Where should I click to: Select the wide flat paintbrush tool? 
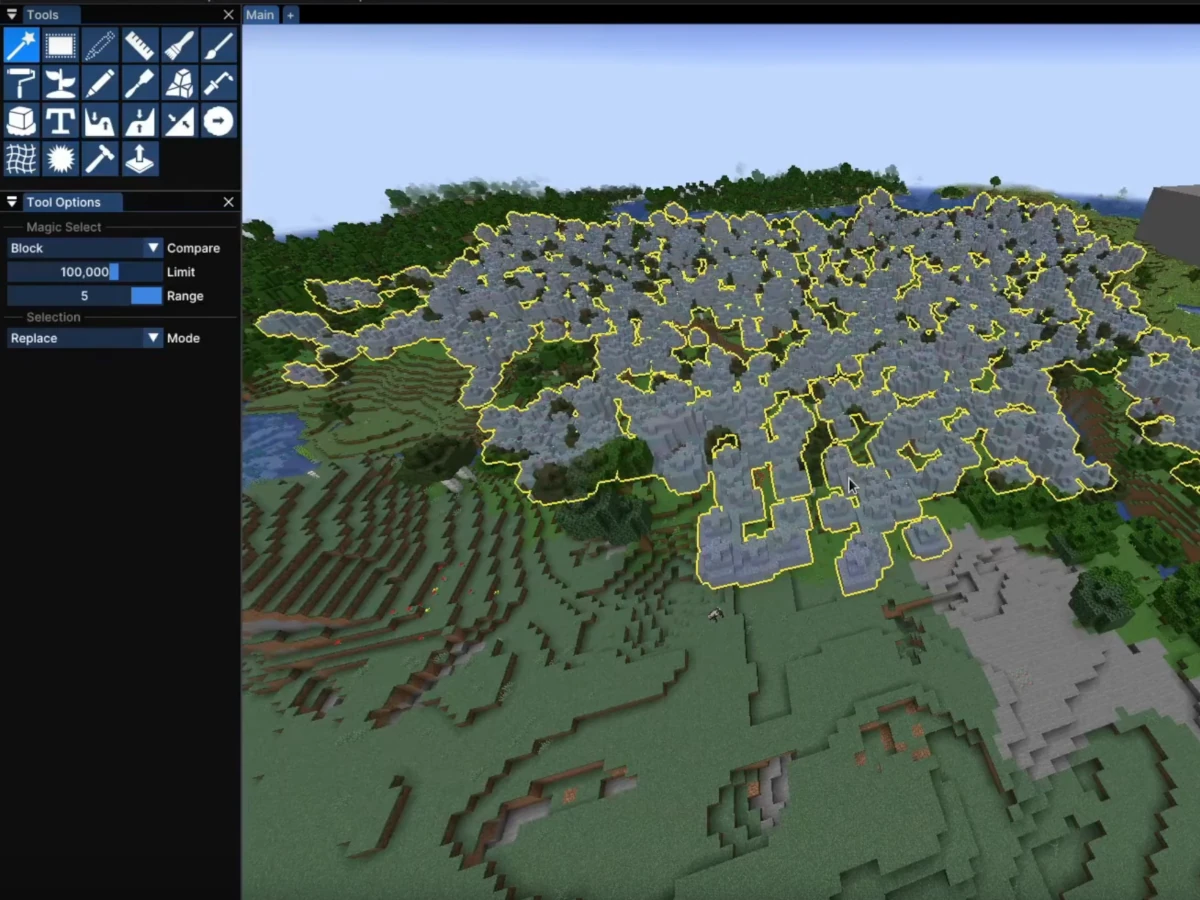pos(179,45)
